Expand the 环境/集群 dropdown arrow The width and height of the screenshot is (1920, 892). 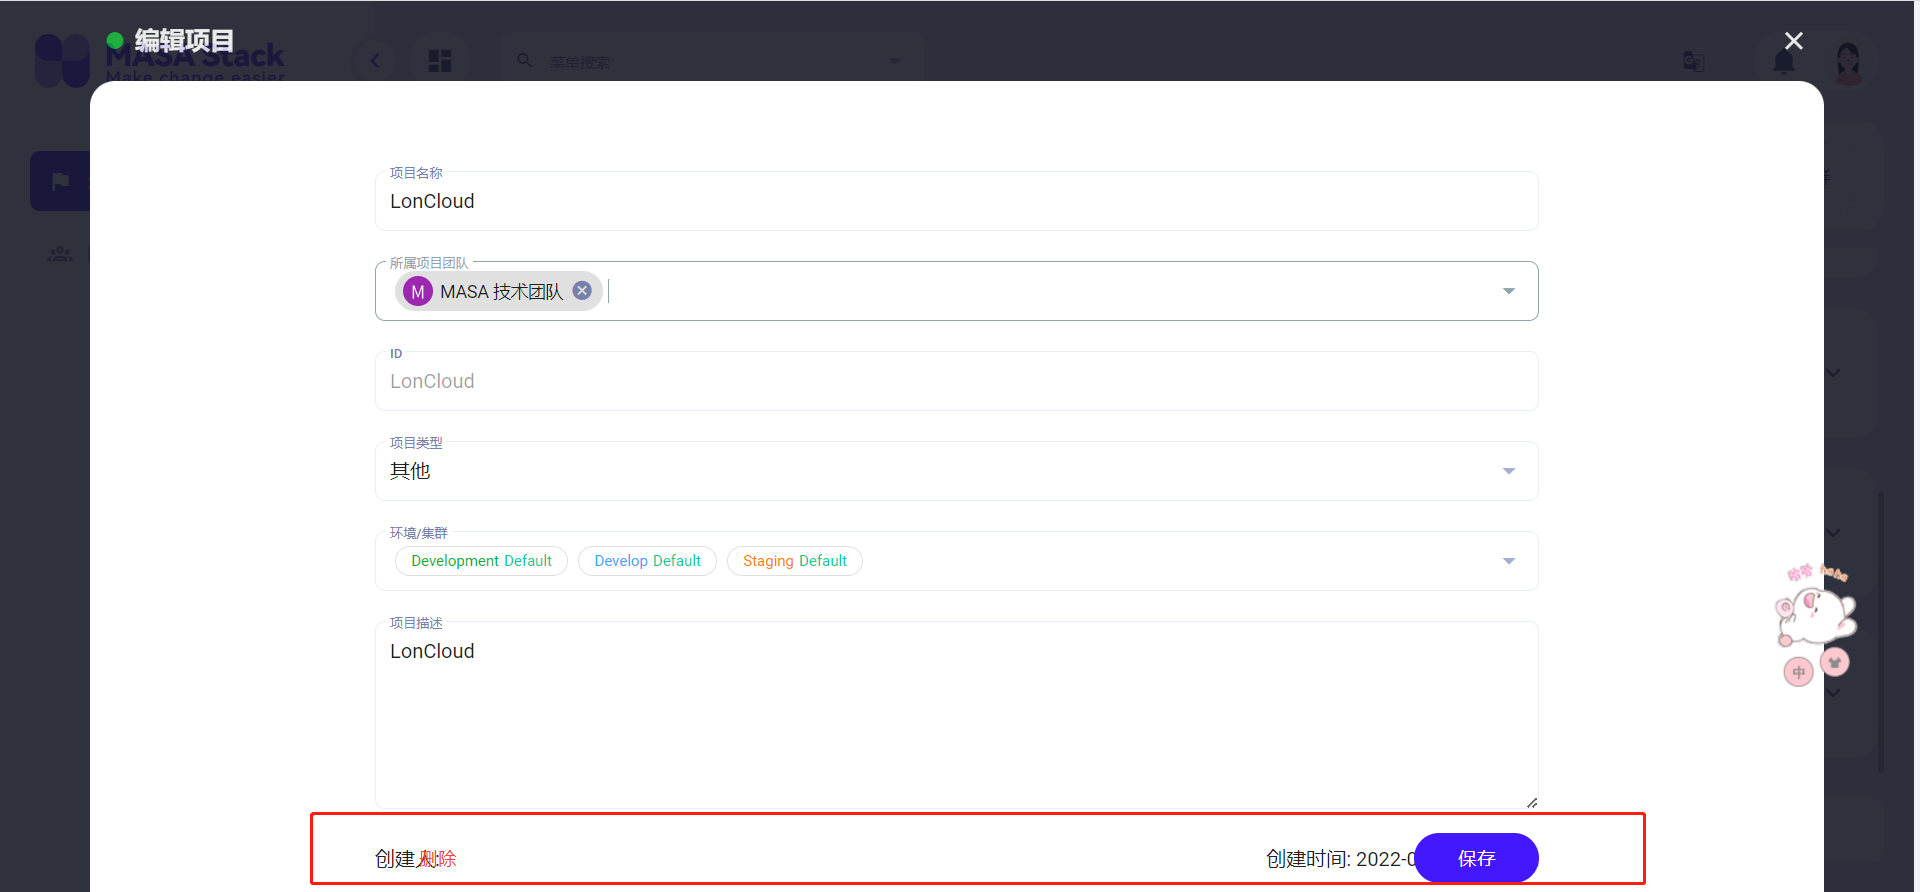(1509, 561)
